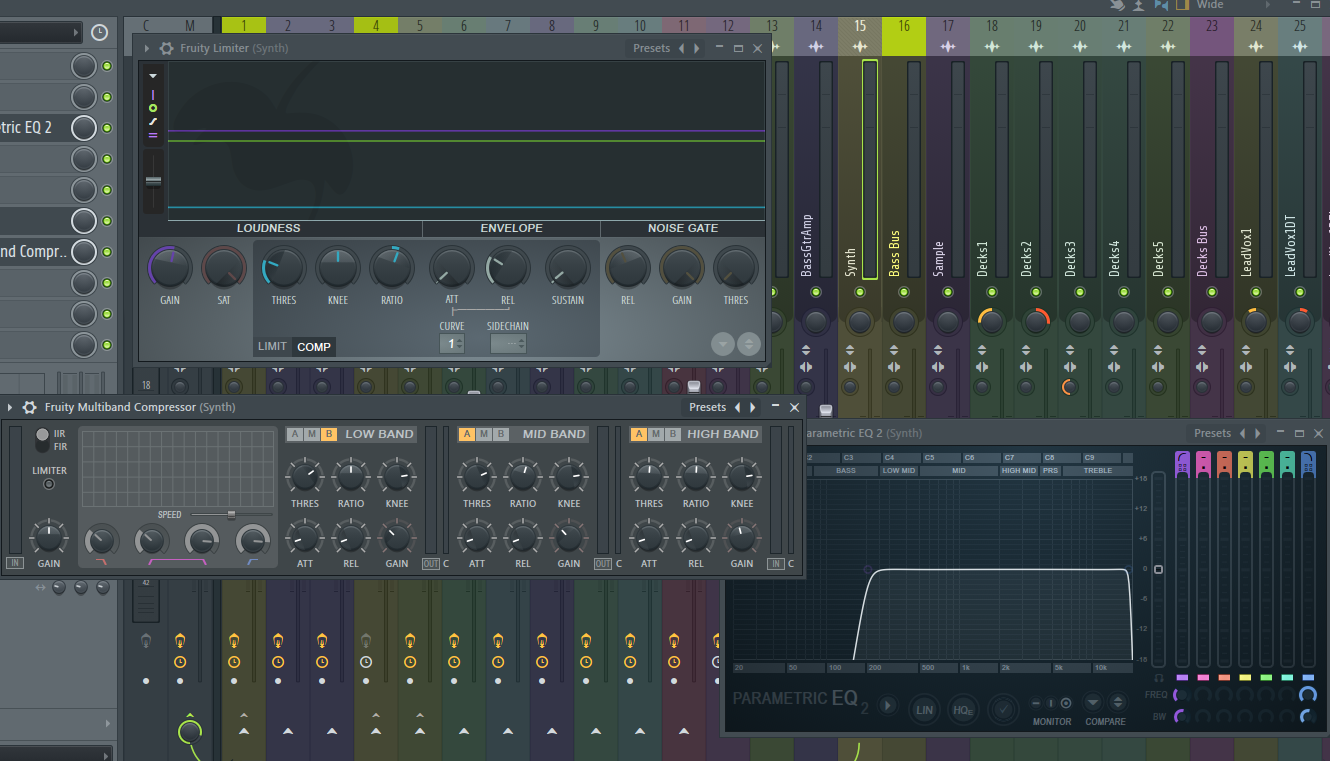Toggle the white curve display icon in Limiter

153,120
